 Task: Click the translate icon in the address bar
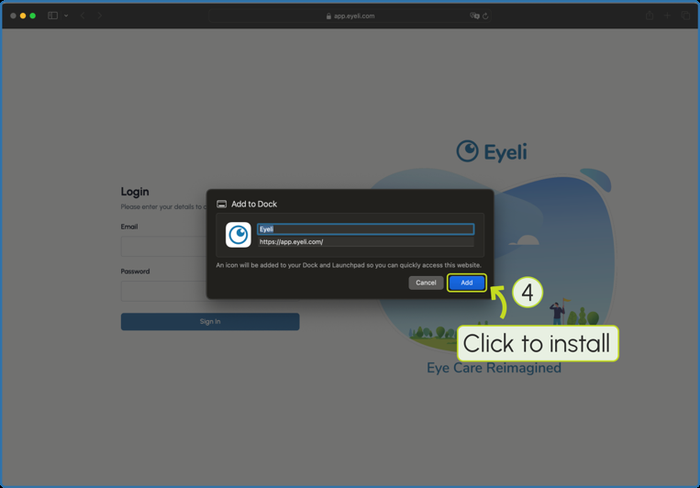click(474, 16)
